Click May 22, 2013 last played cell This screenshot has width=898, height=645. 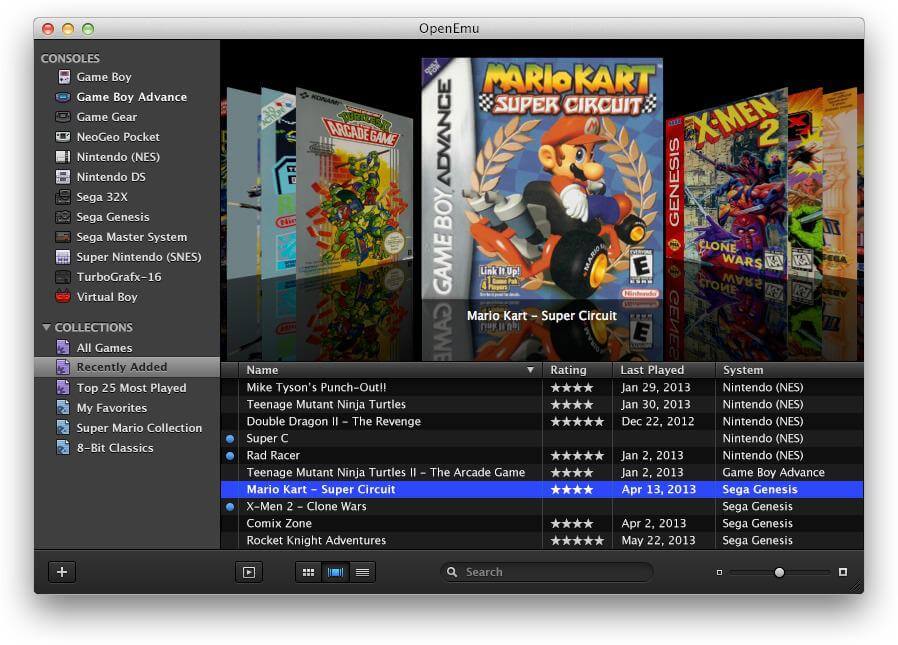pyautogui.click(x=659, y=541)
